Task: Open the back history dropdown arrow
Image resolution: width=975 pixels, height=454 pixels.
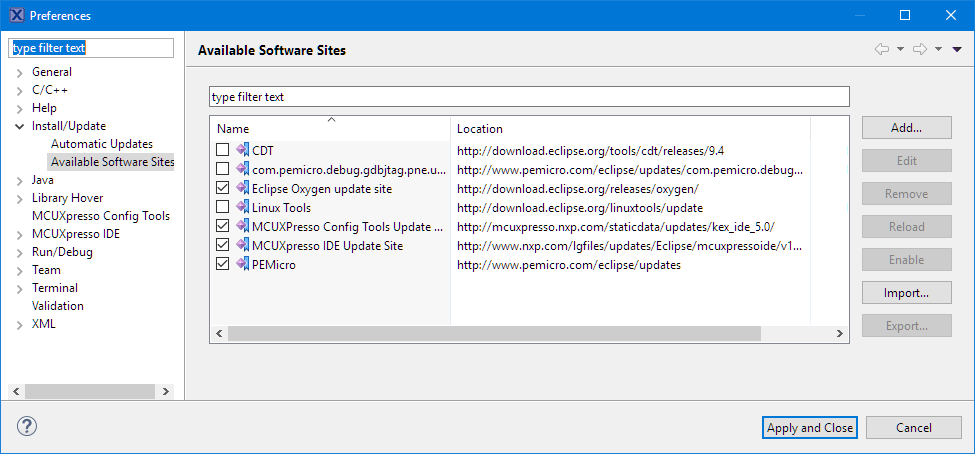Action: click(x=900, y=50)
